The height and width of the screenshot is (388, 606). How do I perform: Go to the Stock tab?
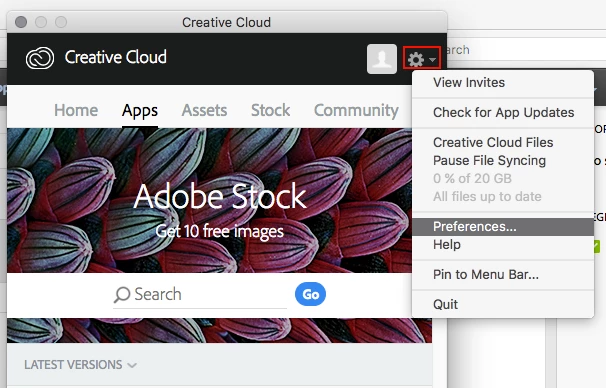[271, 111]
